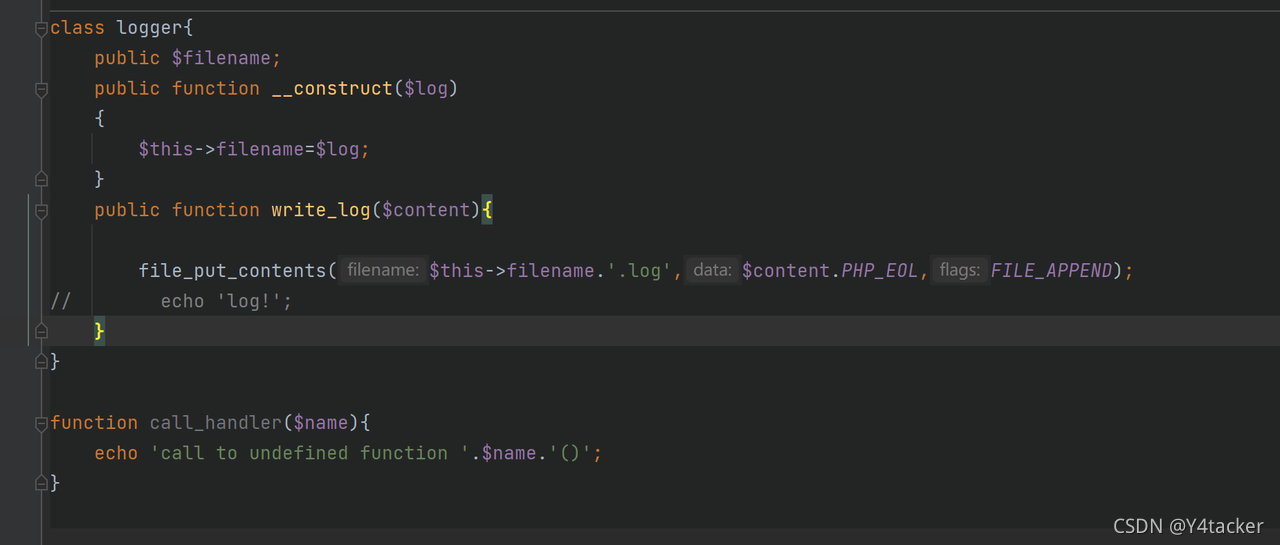Click the 'call to undefined function ' string

click(310, 453)
